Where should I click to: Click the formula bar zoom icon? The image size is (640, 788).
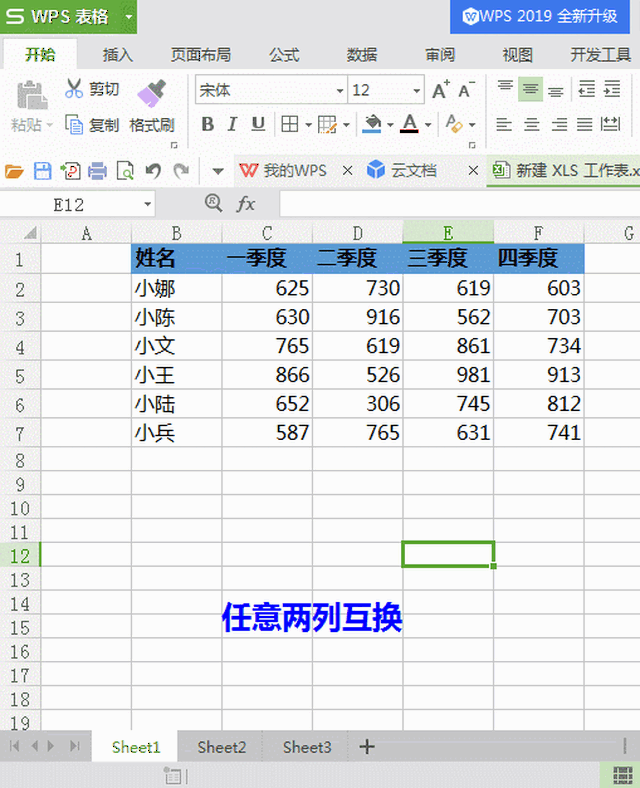pyautogui.click(x=214, y=203)
